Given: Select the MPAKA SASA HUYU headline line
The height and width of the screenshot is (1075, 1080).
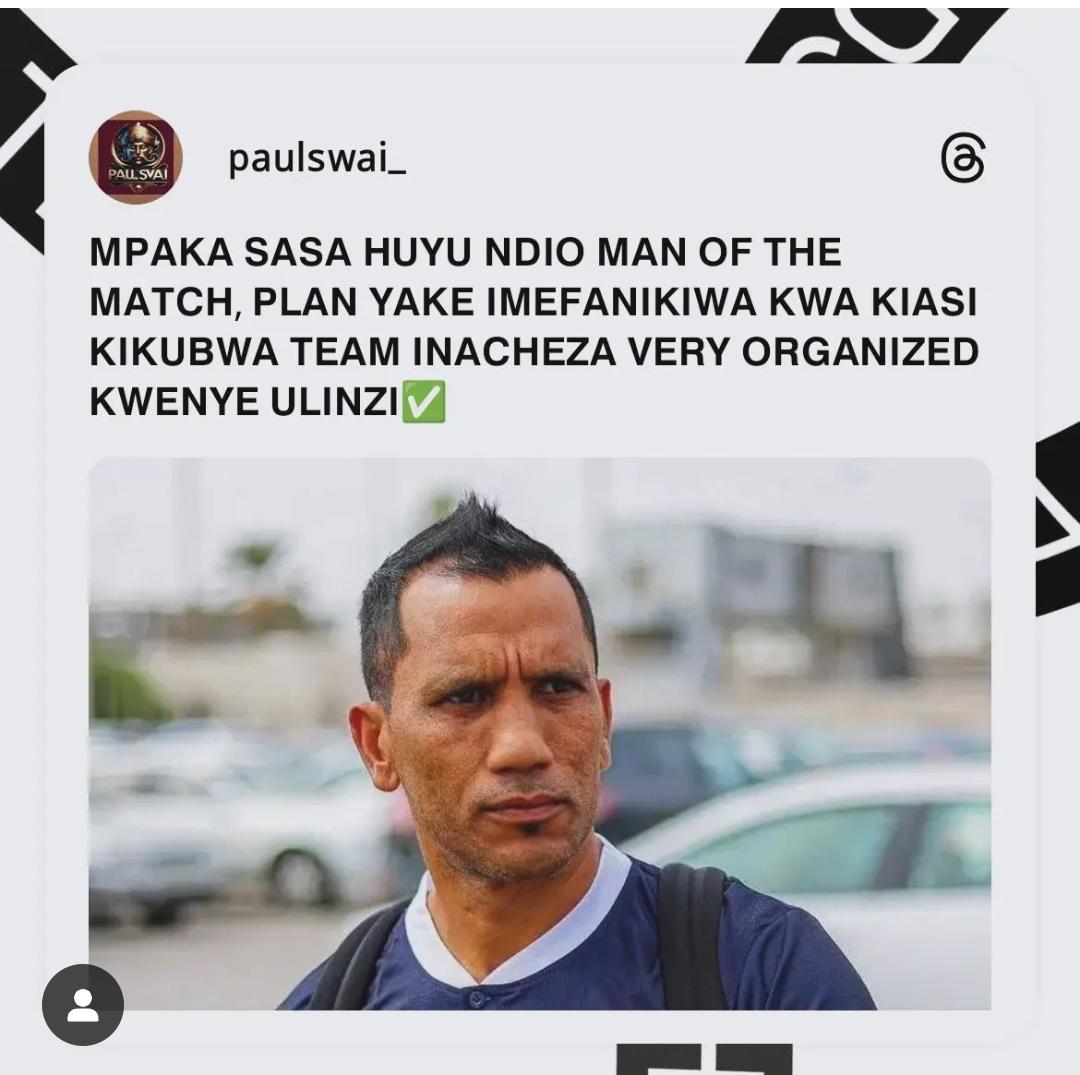Looking at the screenshot, I should [x=466, y=252].
